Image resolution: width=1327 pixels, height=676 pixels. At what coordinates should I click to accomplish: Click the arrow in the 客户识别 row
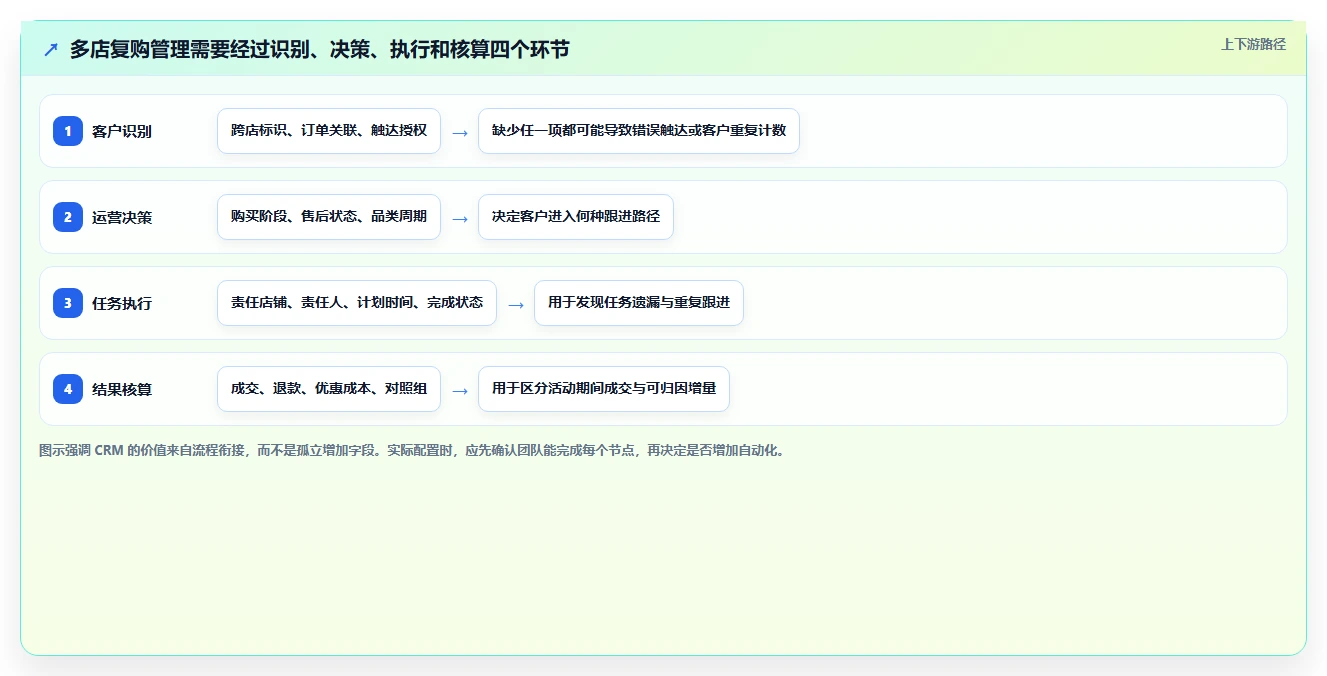coord(459,132)
